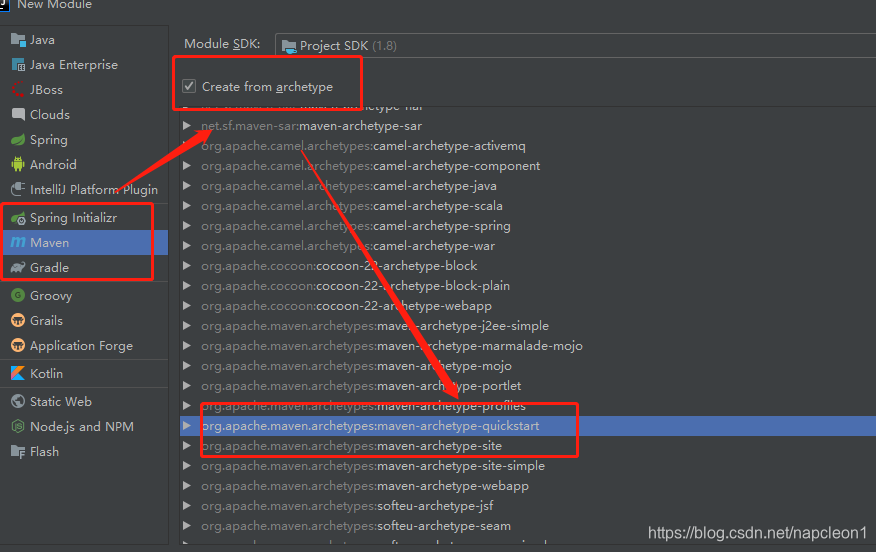Click the Project SDK folder icon
Image resolution: width=876 pixels, height=552 pixels.
point(289,46)
